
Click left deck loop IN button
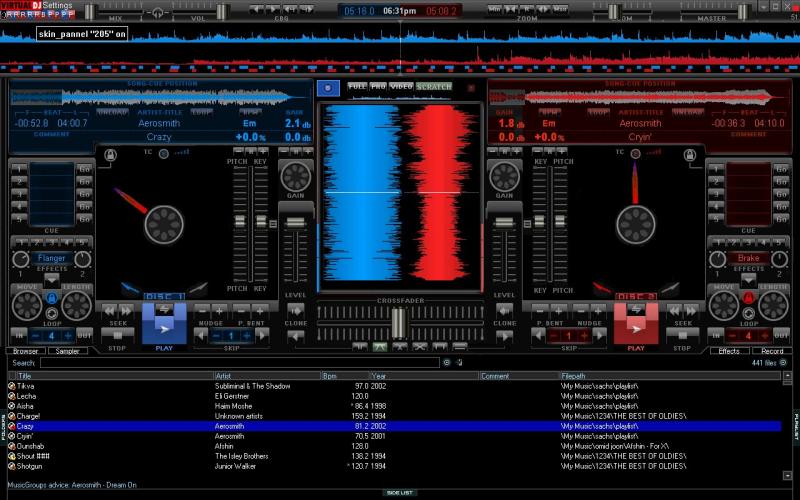[19, 336]
